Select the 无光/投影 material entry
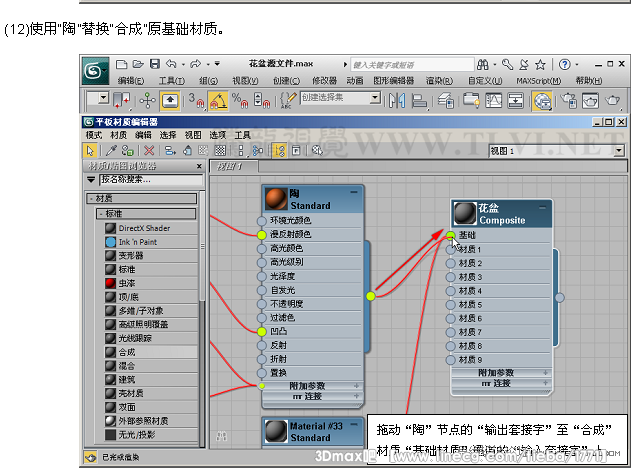Viewport: 636px width, 473px height. point(151,435)
